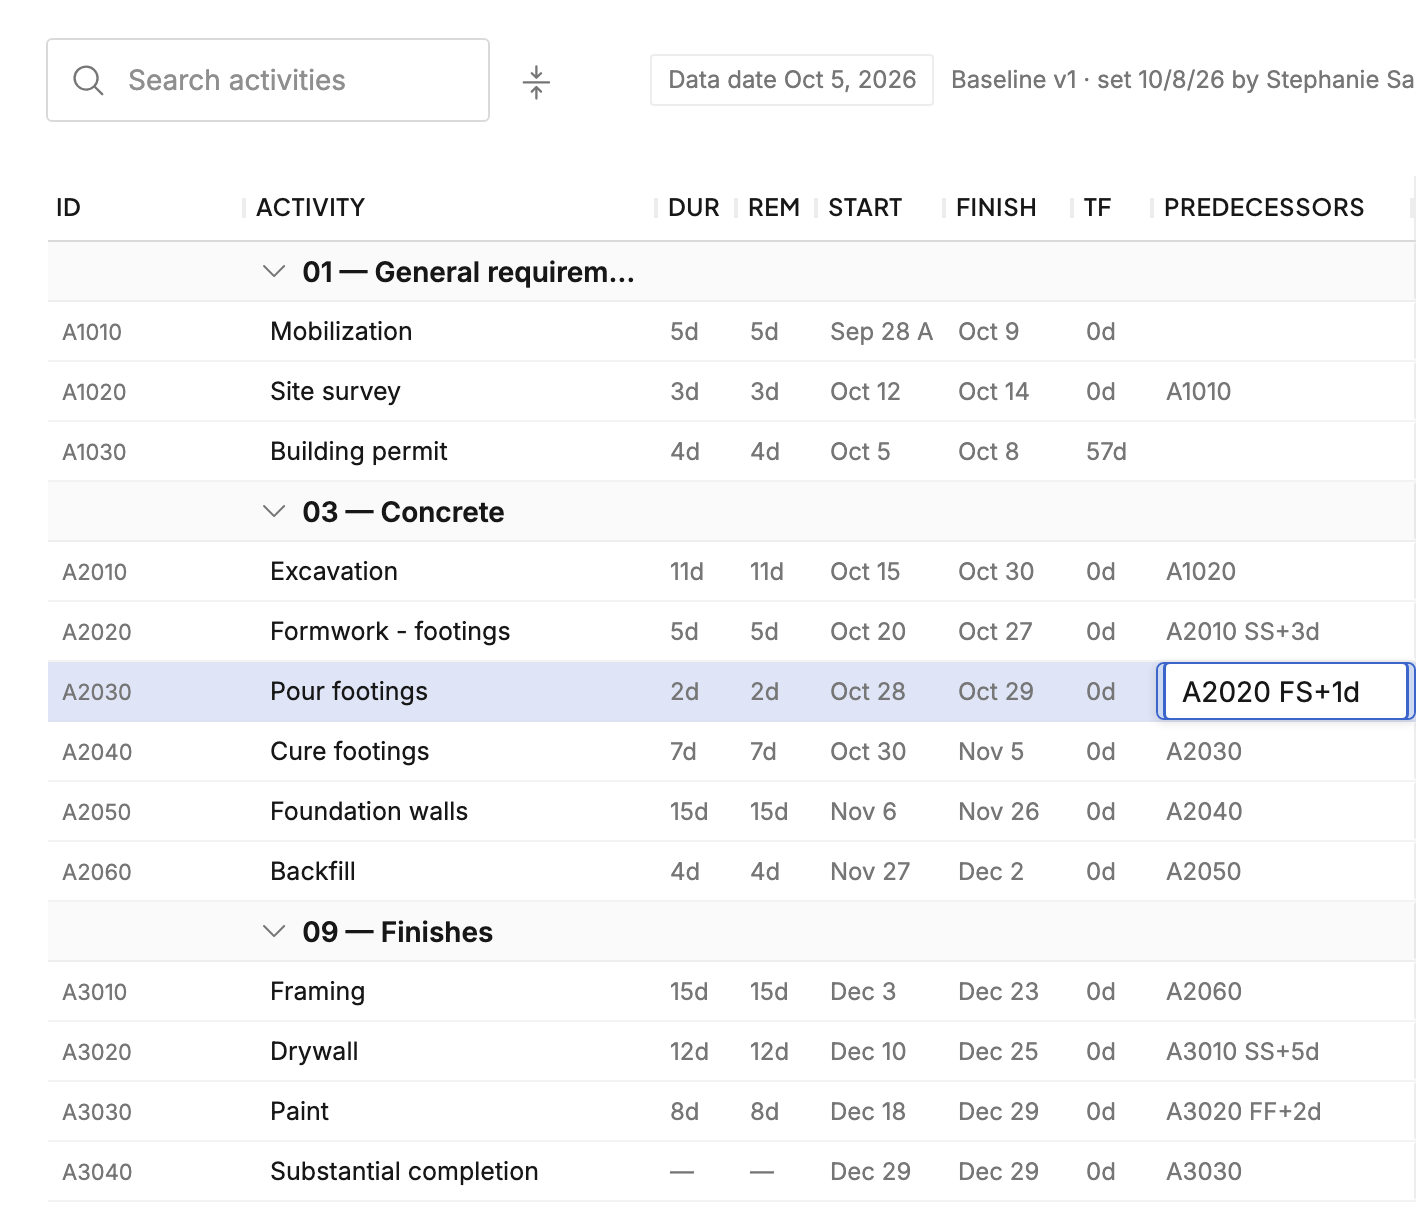Image resolution: width=1416 pixels, height=1226 pixels.
Task: Click the Dec 3 start date of Framing
Action: pyautogui.click(x=863, y=991)
